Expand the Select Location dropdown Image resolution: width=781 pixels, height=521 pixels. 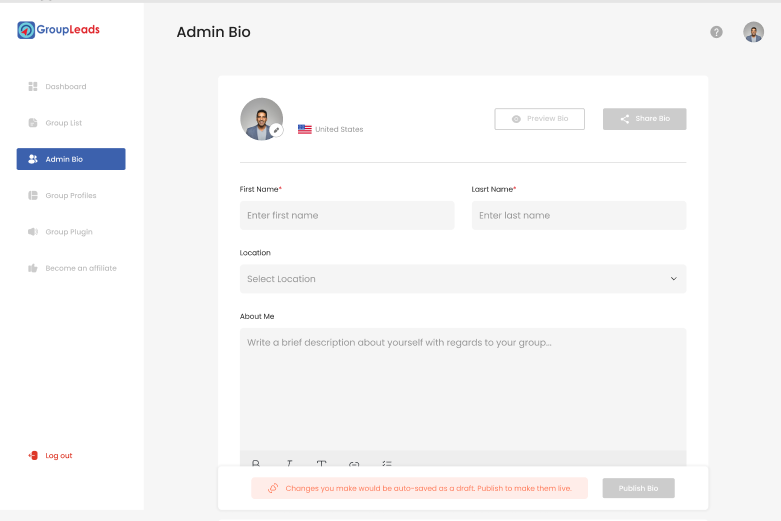463,279
